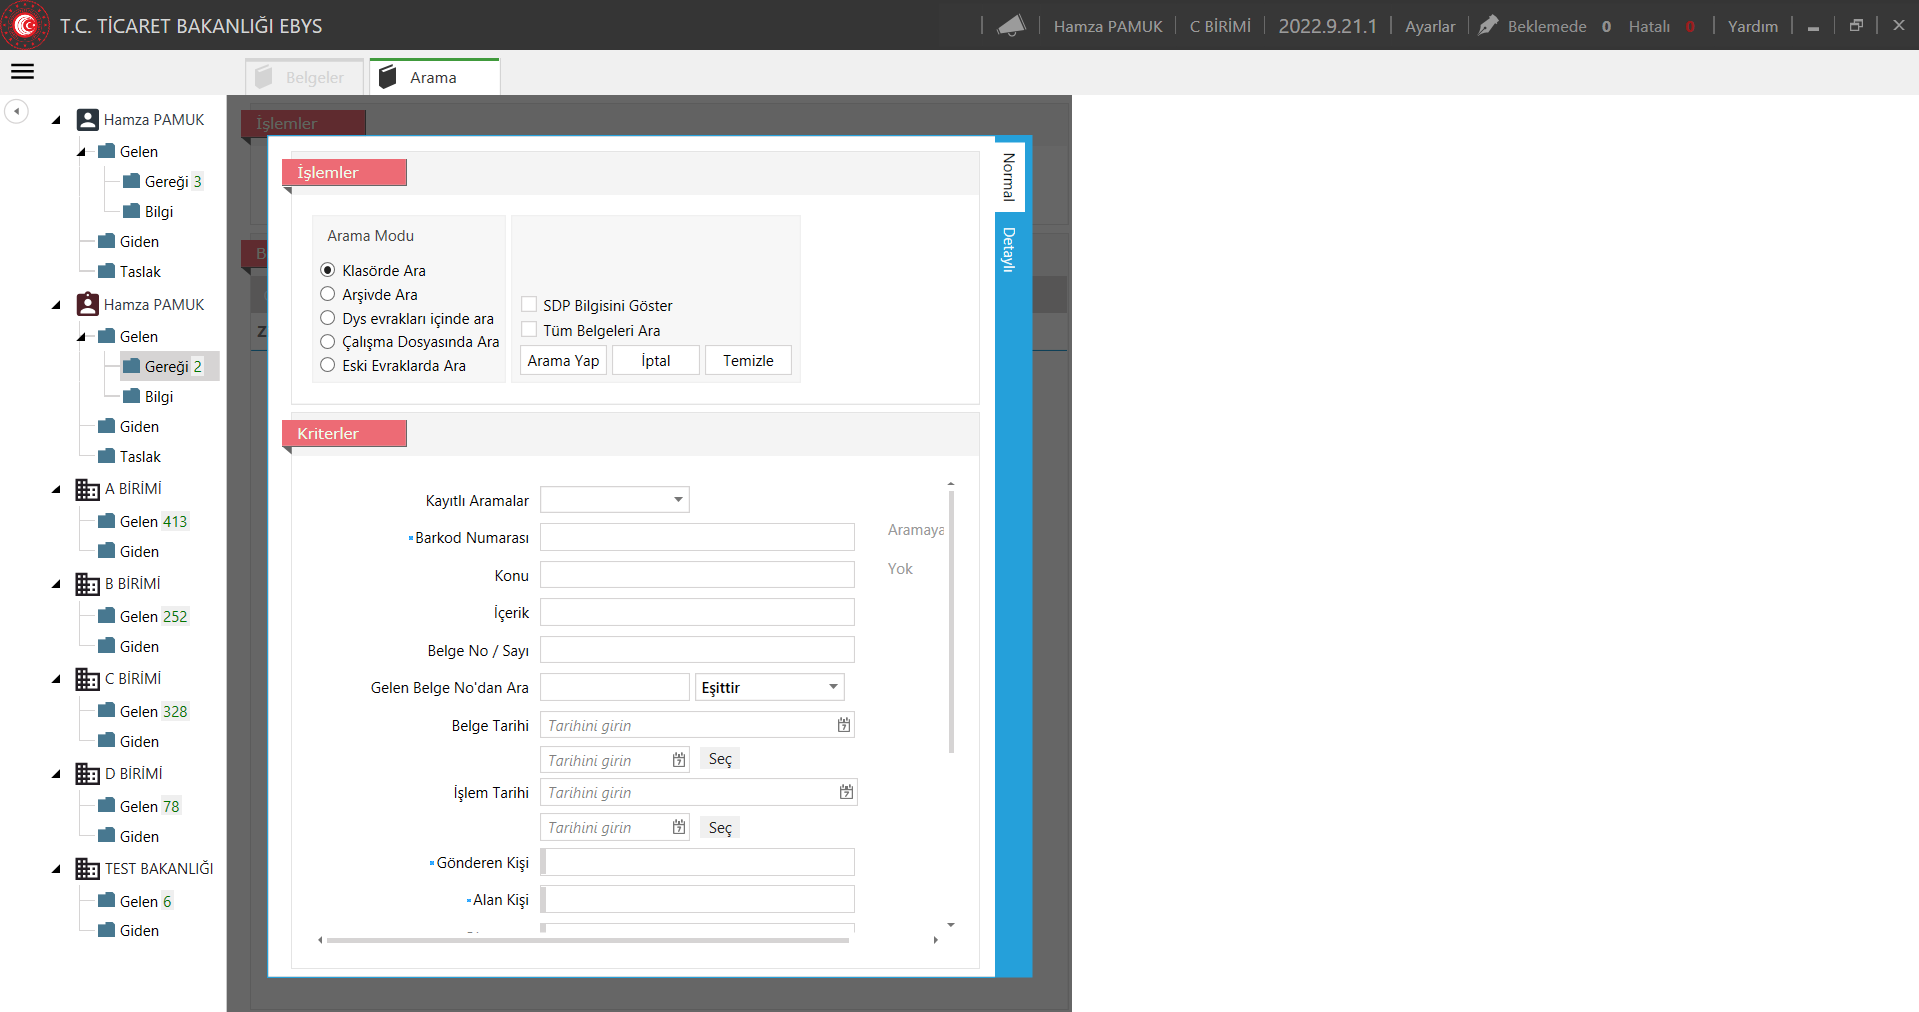The height and width of the screenshot is (1012, 1919).
Task: Collapse the second Hamza PAMUK tree node
Action: (56, 305)
